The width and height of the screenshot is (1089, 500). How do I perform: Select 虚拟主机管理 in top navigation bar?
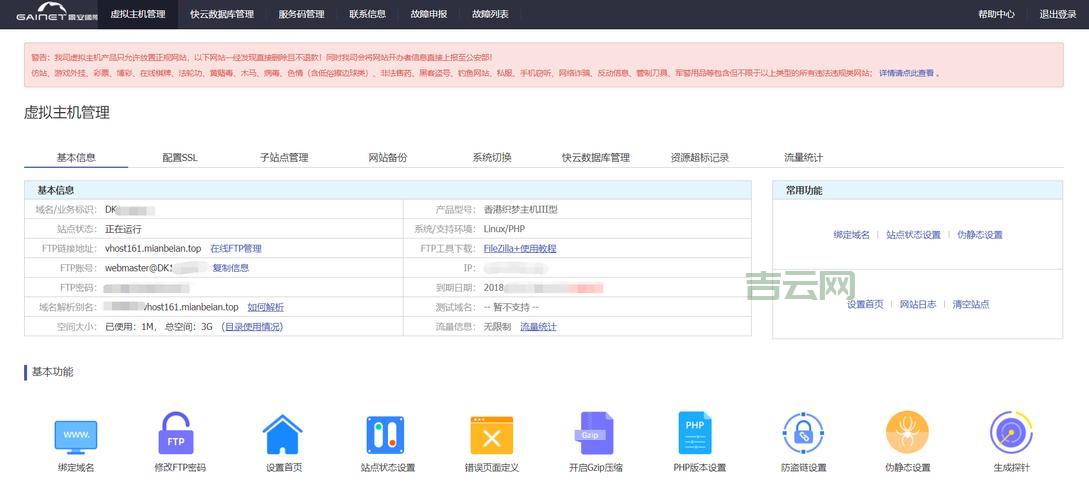[x=138, y=14]
